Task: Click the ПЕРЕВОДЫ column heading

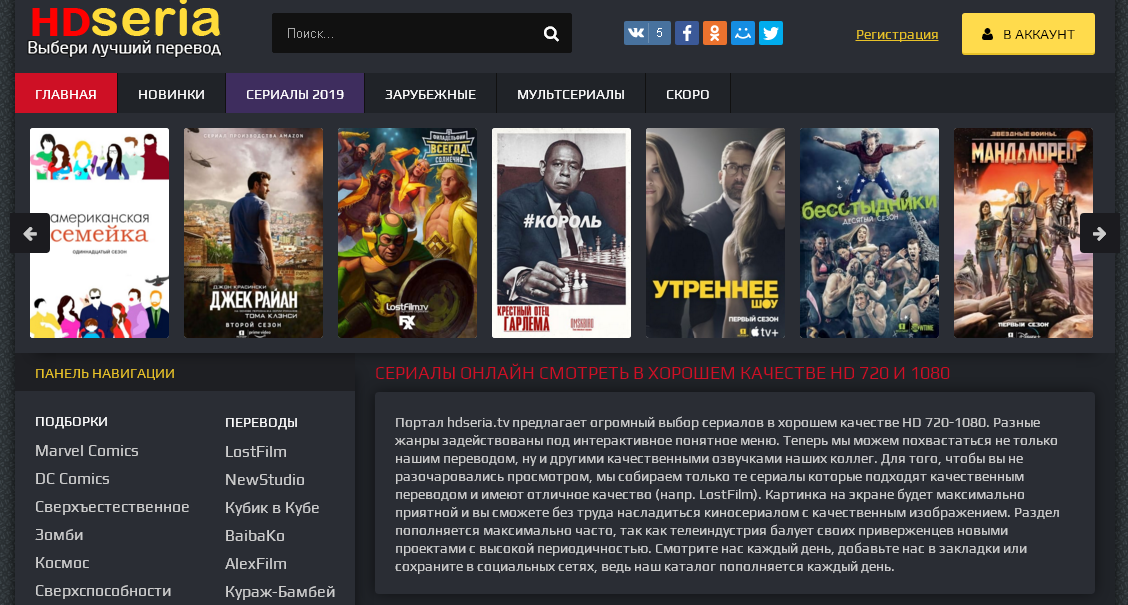Action: click(261, 422)
